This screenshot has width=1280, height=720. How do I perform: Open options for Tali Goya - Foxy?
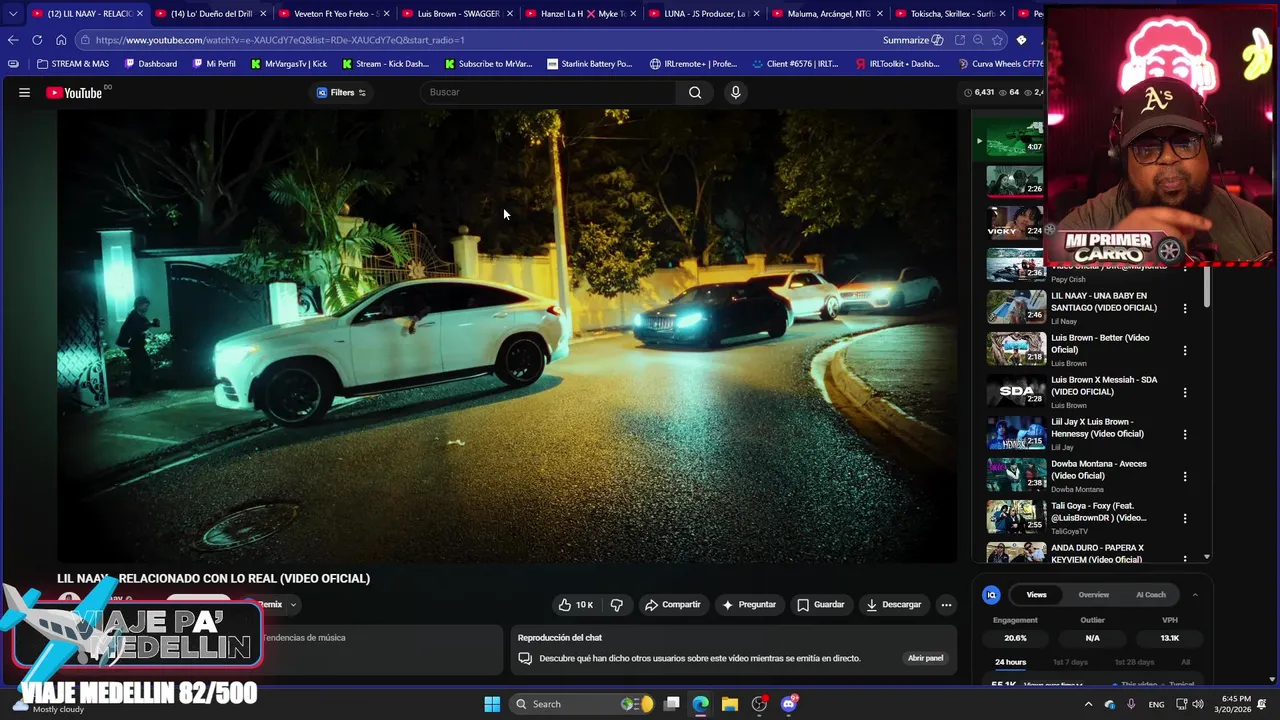click(x=1185, y=518)
